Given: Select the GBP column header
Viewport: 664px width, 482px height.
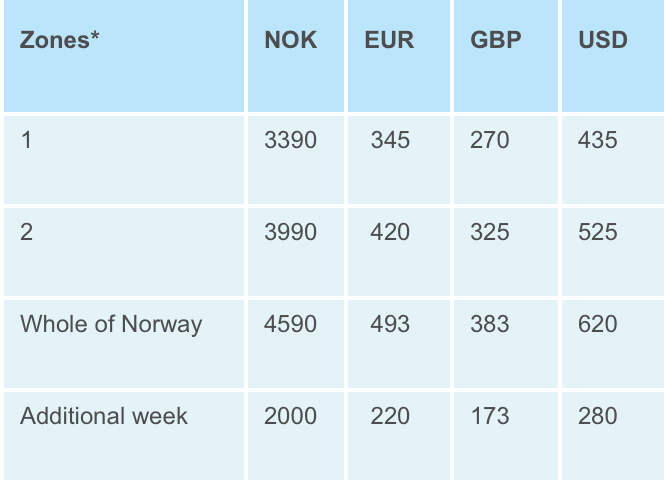Looking at the screenshot, I should point(495,41).
